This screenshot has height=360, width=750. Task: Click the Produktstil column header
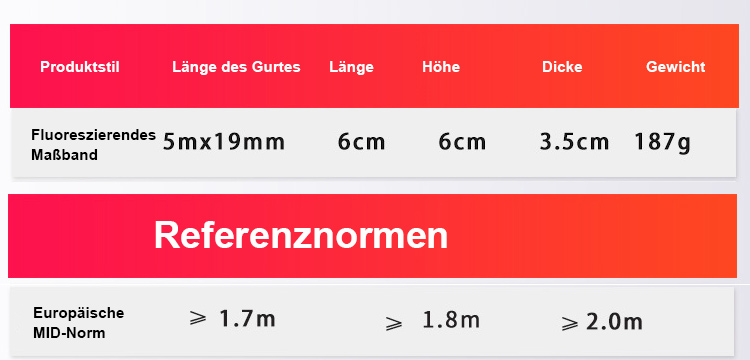pos(80,67)
